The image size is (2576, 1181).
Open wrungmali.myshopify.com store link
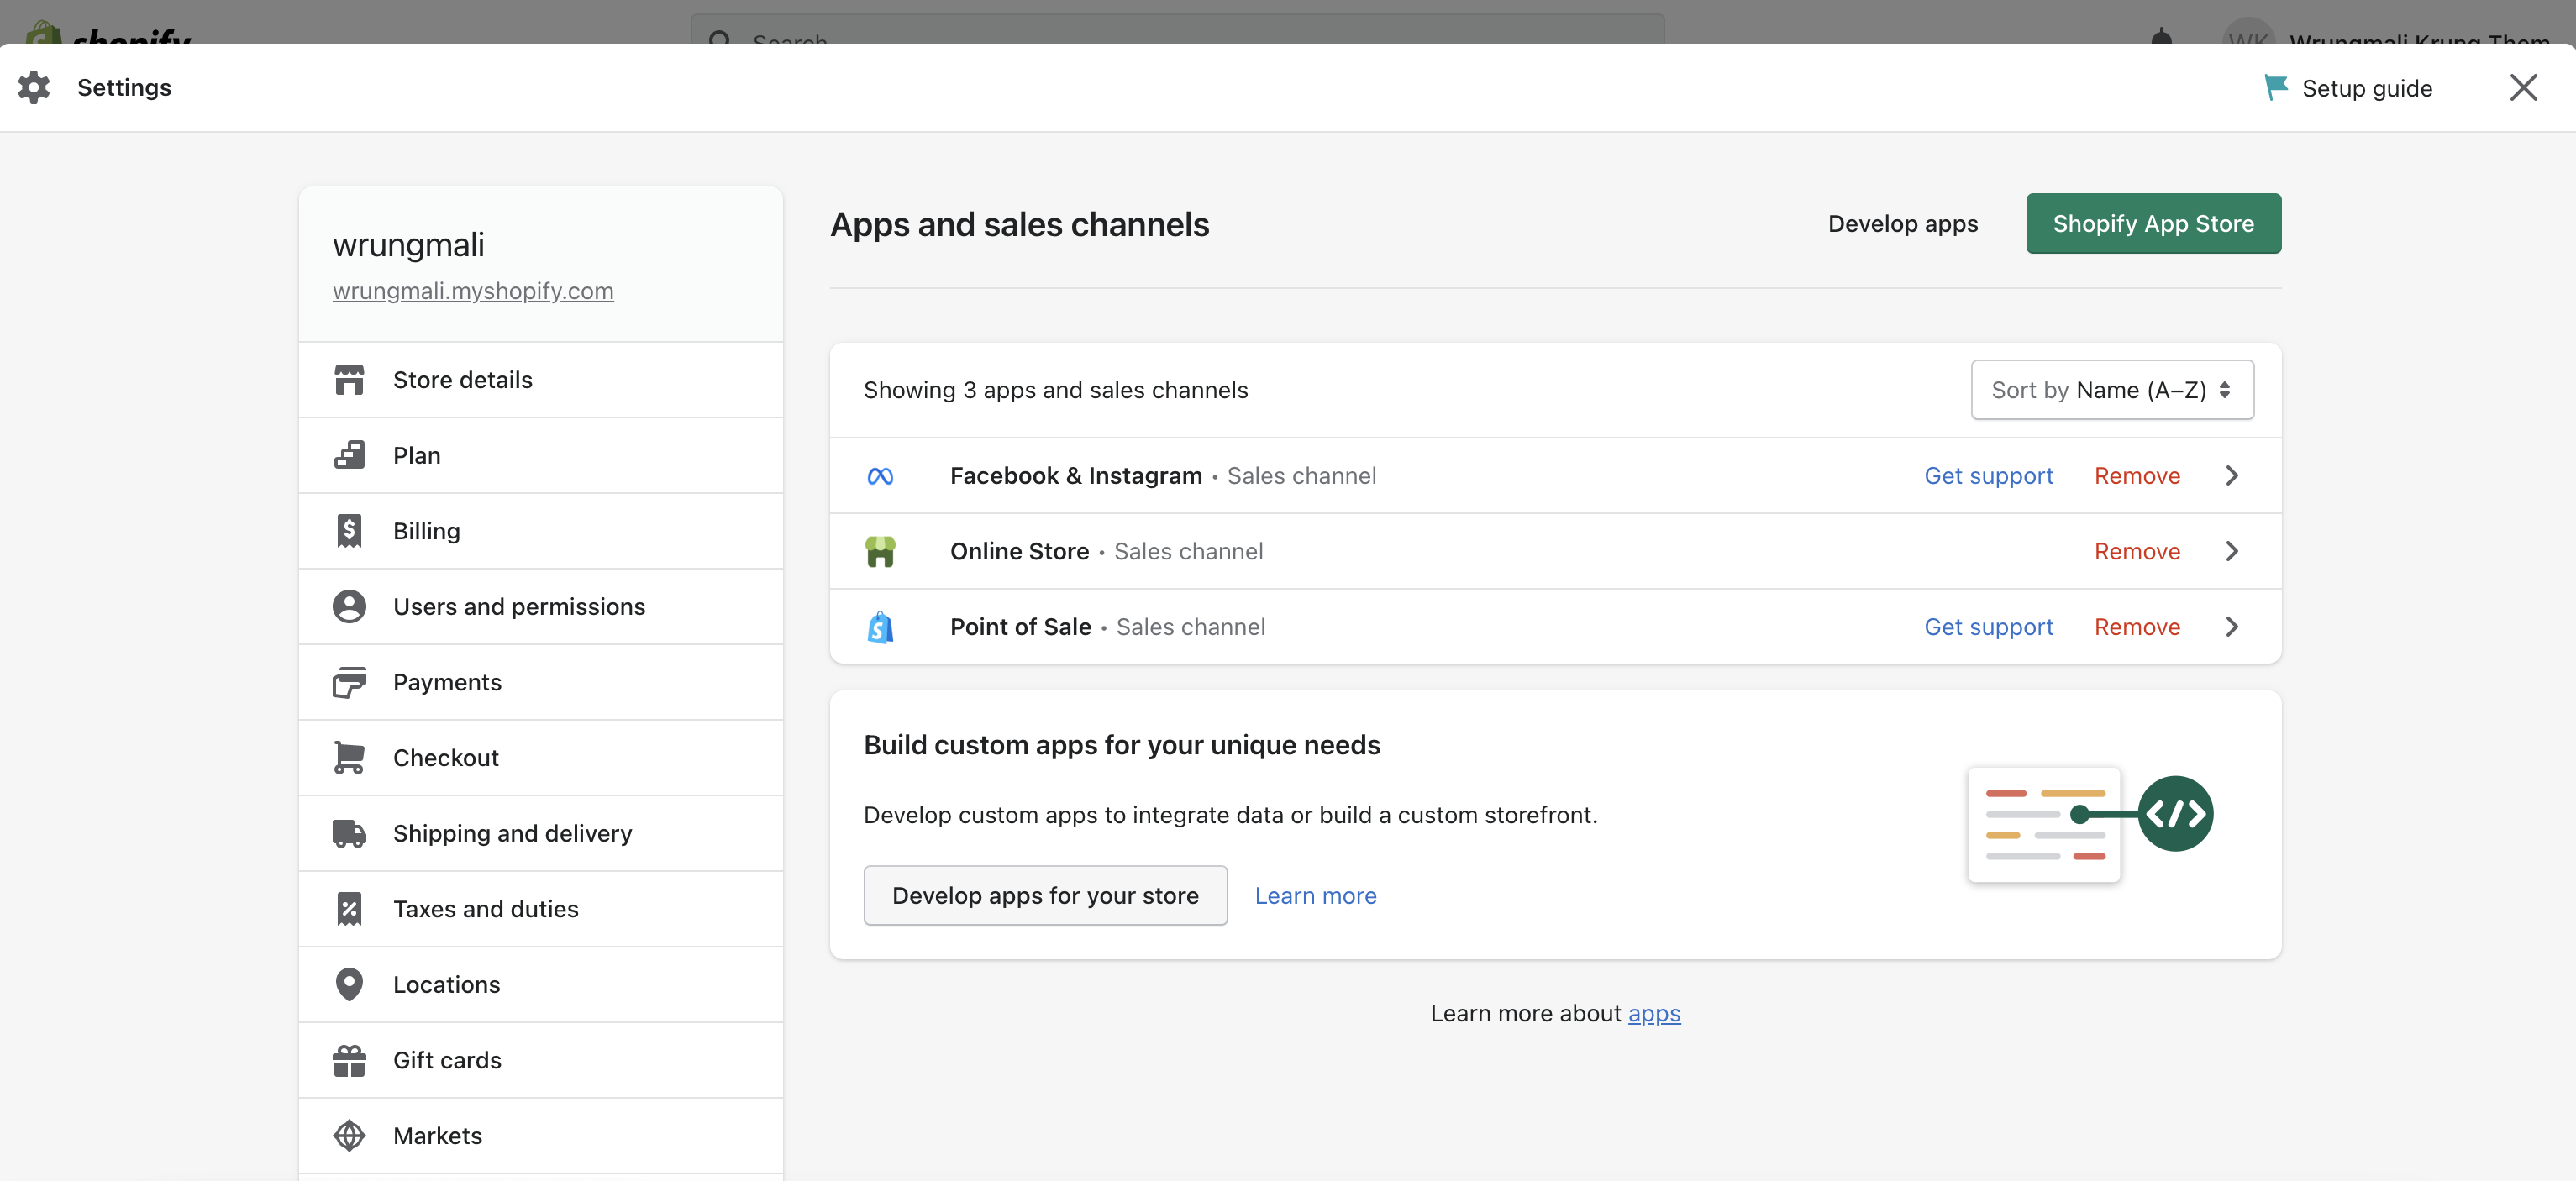(473, 291)
